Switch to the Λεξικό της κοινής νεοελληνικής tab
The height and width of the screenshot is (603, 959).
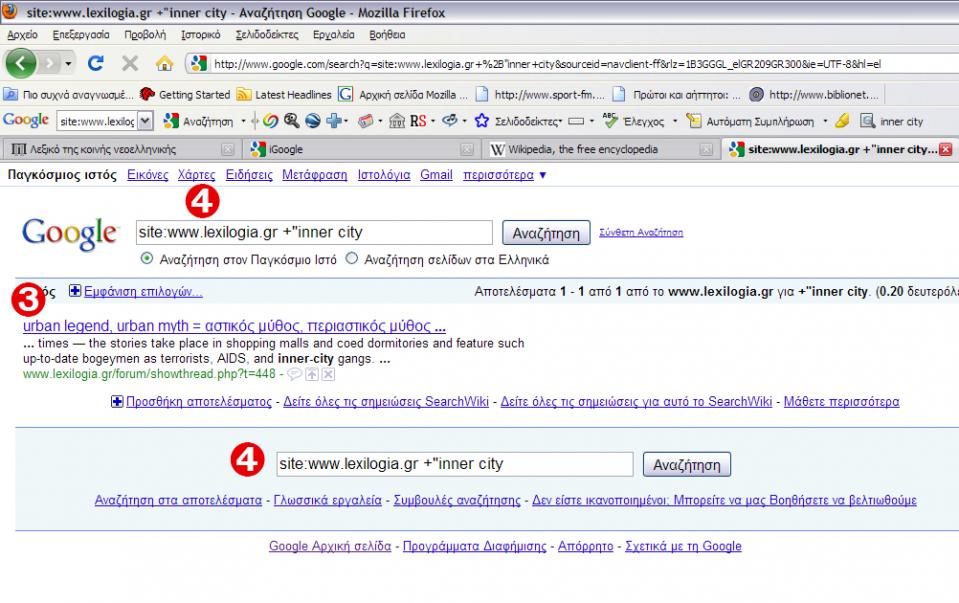(x=120, y=149)
